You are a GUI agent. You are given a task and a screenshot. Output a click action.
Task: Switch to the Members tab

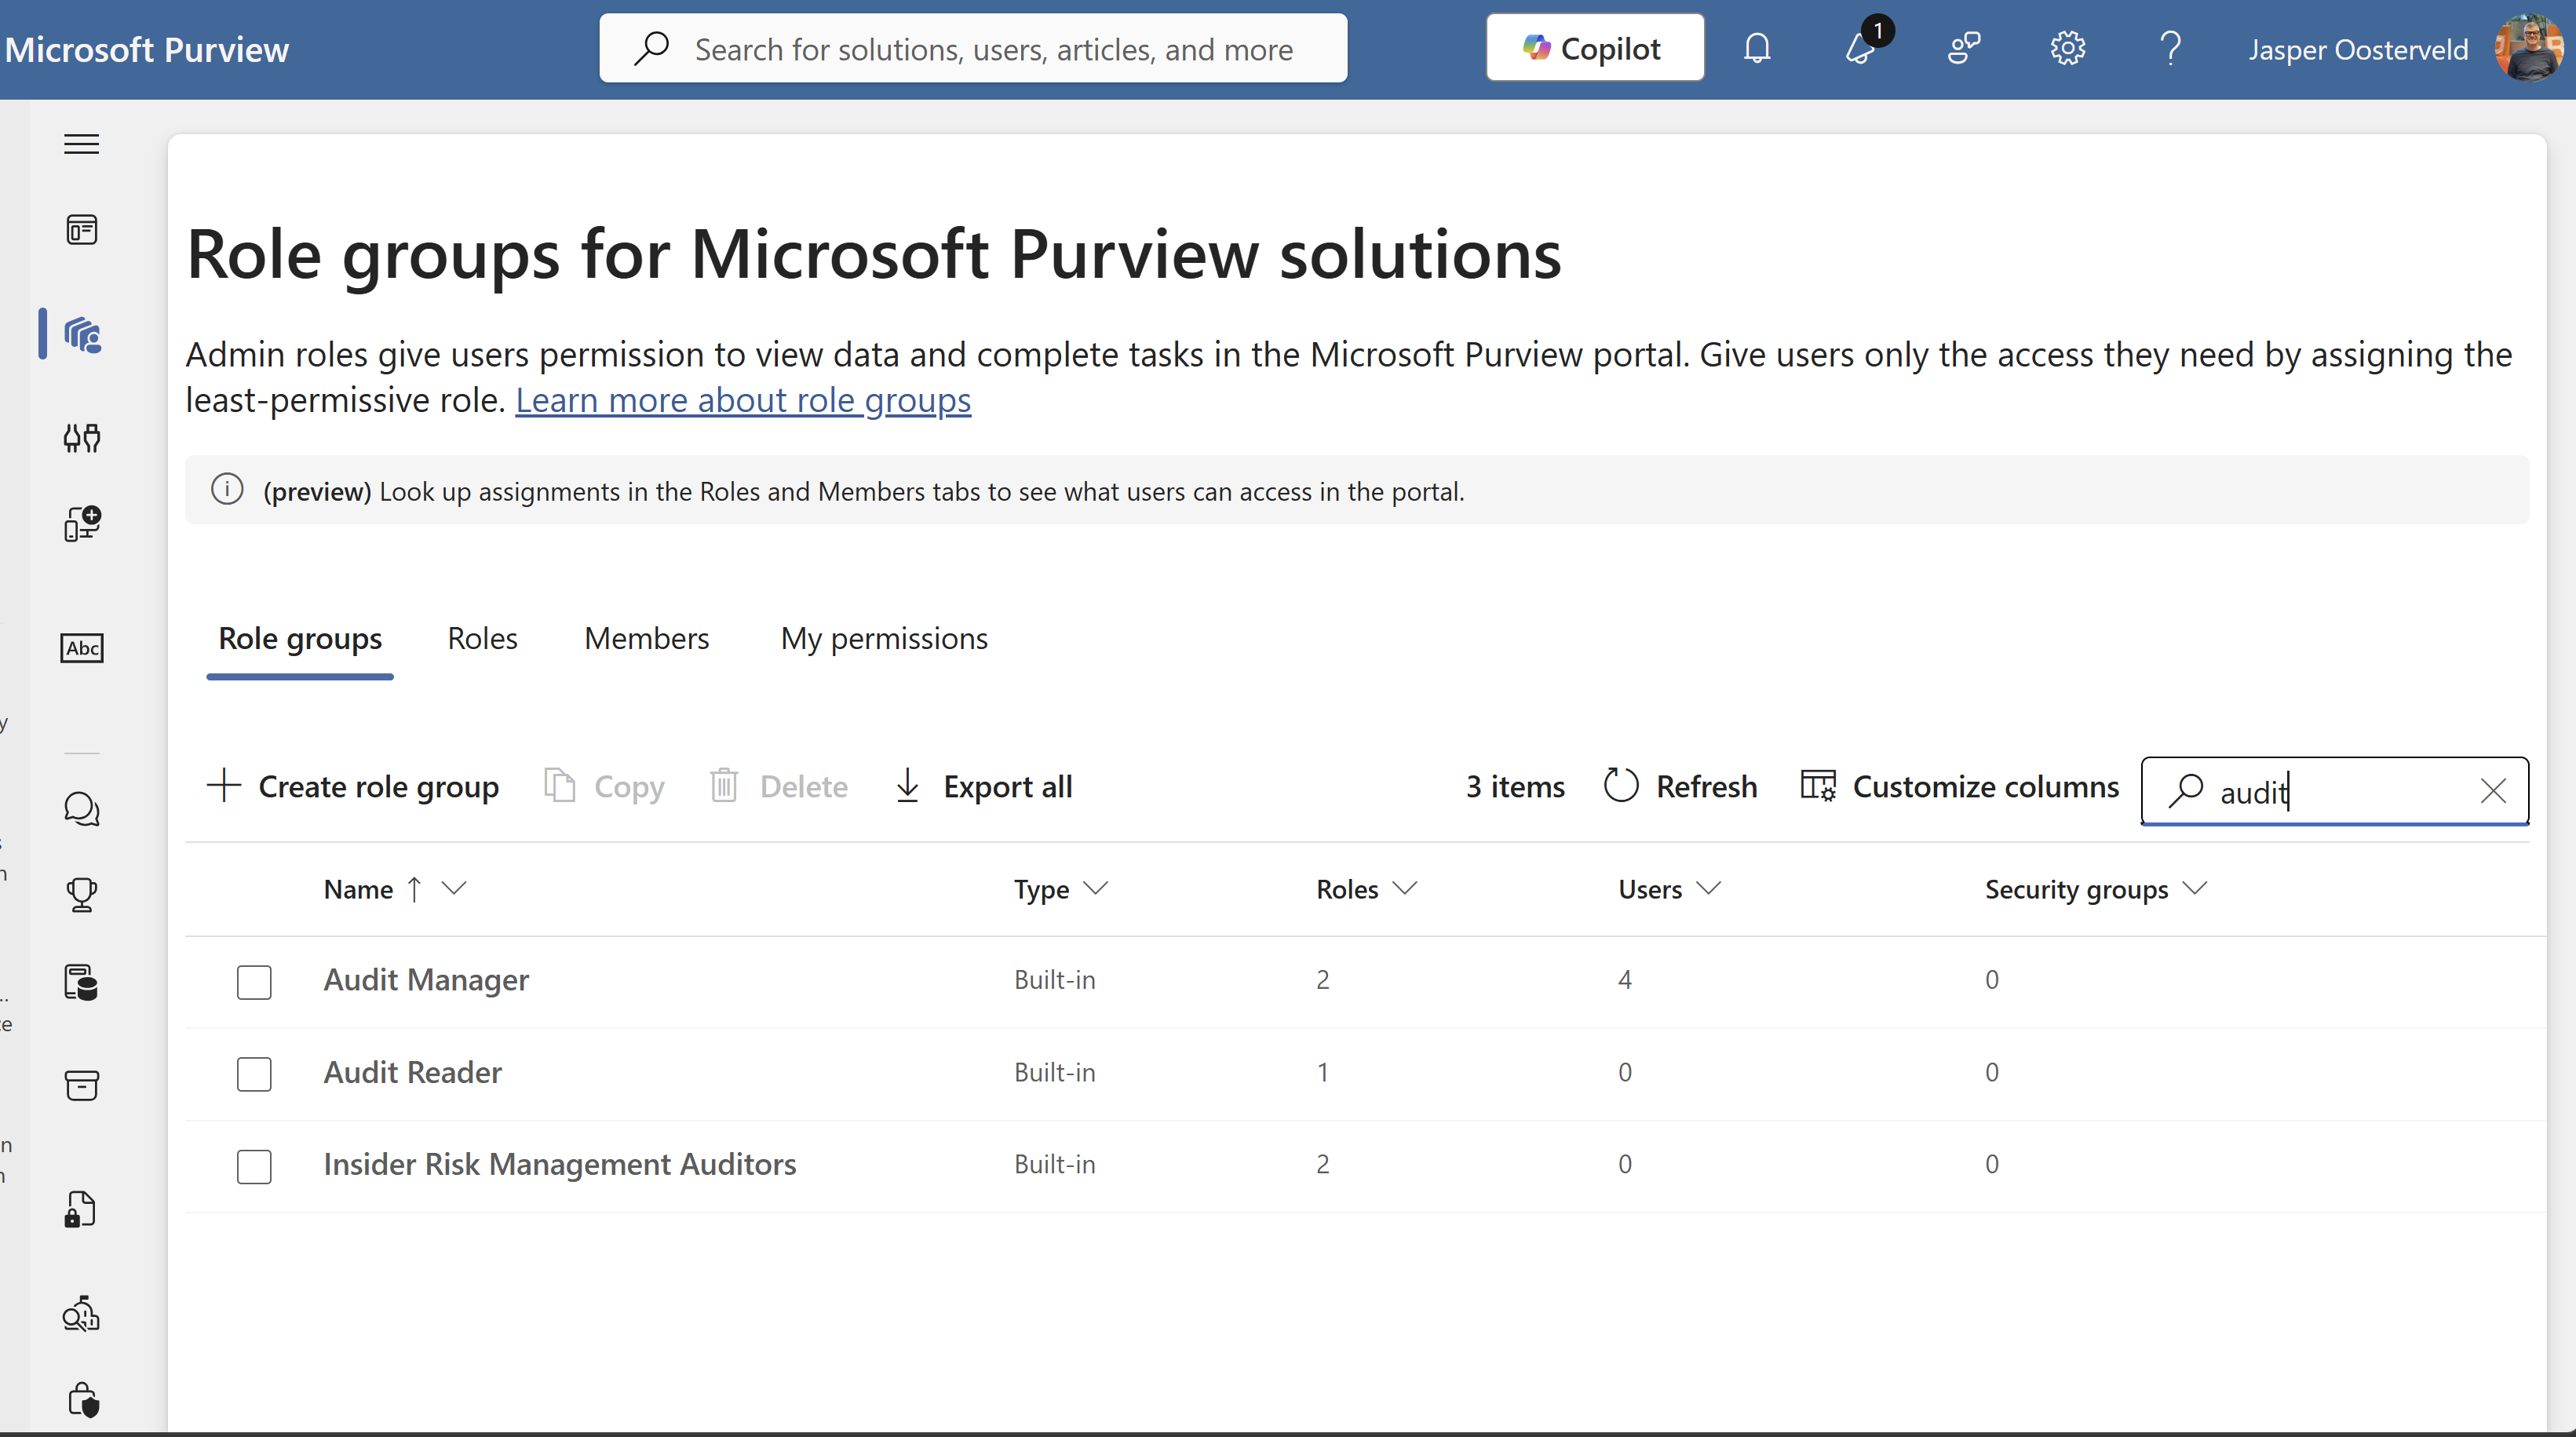point(647,639)
